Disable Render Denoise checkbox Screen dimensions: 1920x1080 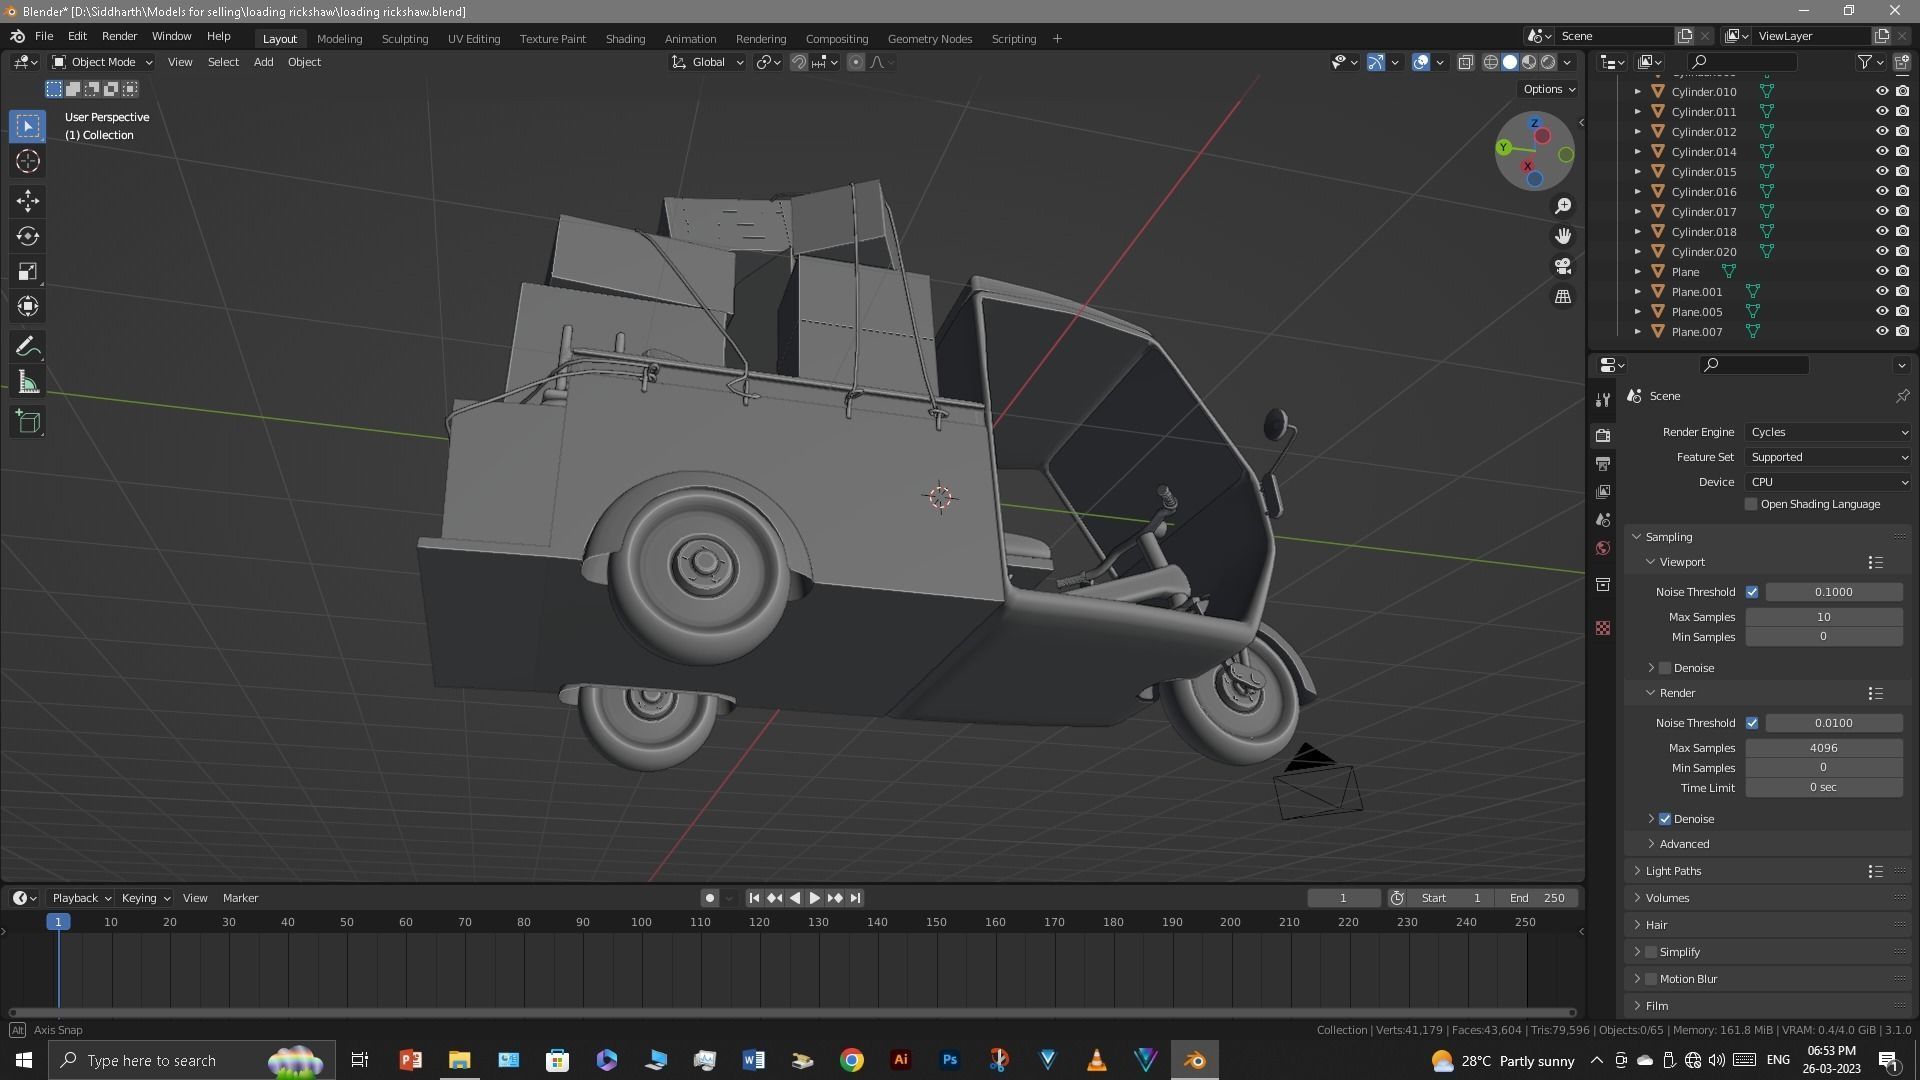[1665, 819]
